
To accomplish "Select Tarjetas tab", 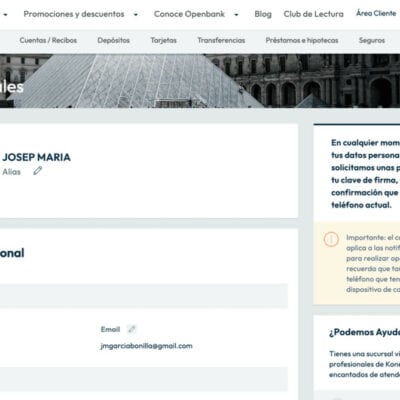I will click(x=163, y=40).
